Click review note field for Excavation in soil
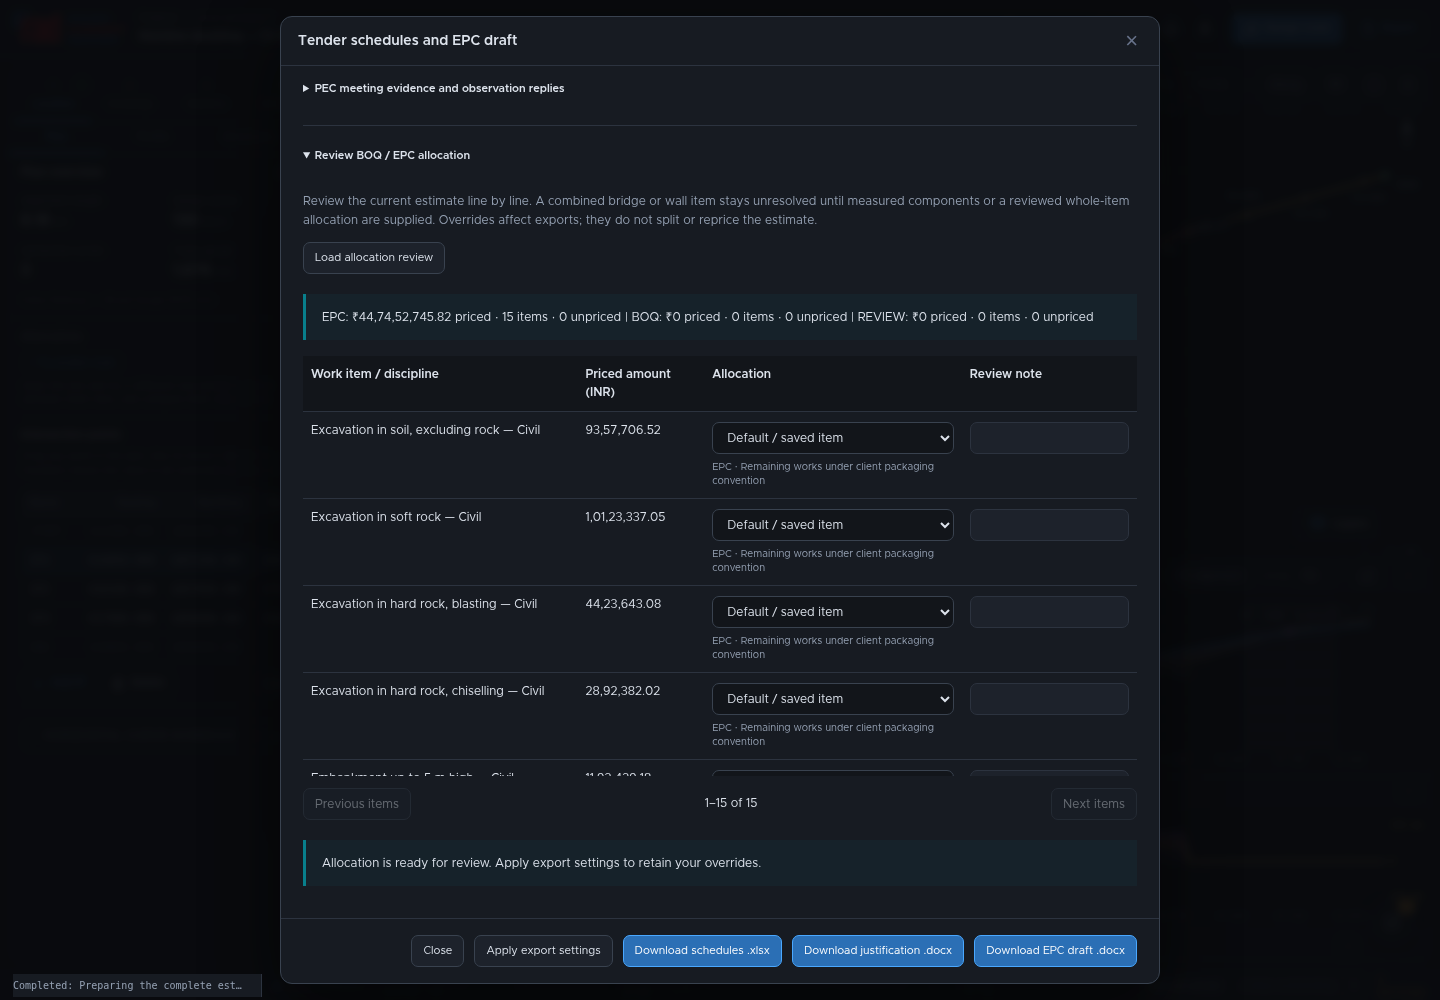This screenshot has width=1440, height=1000. 1049,438
